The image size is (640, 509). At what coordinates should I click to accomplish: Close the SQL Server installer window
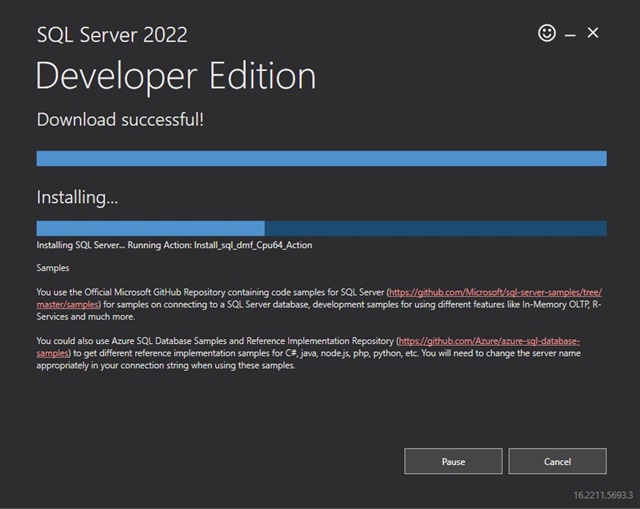[x=593, y=33]
